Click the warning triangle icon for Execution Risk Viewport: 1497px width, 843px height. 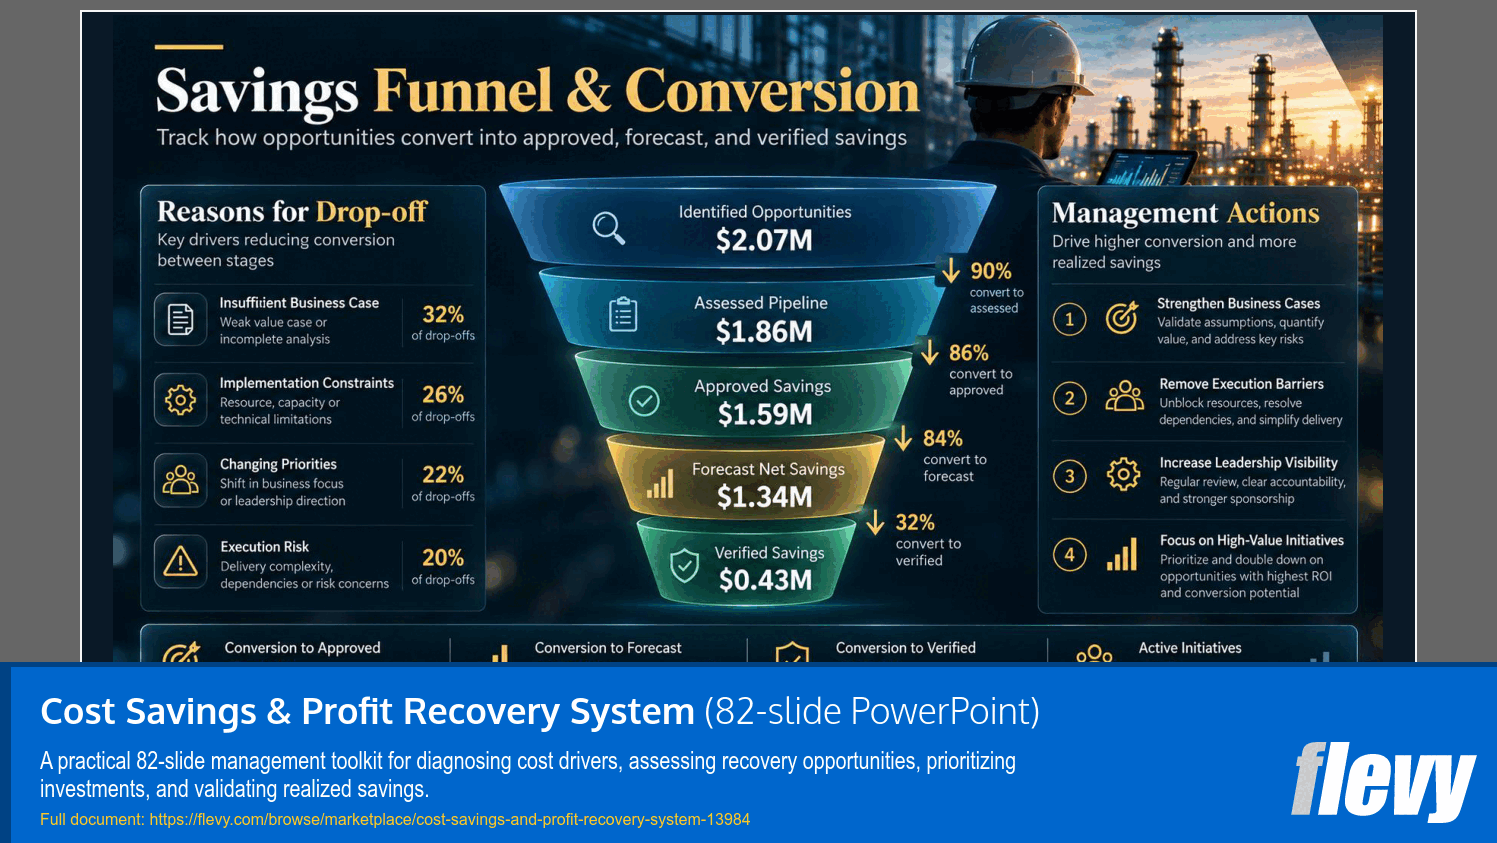[180, 561]
